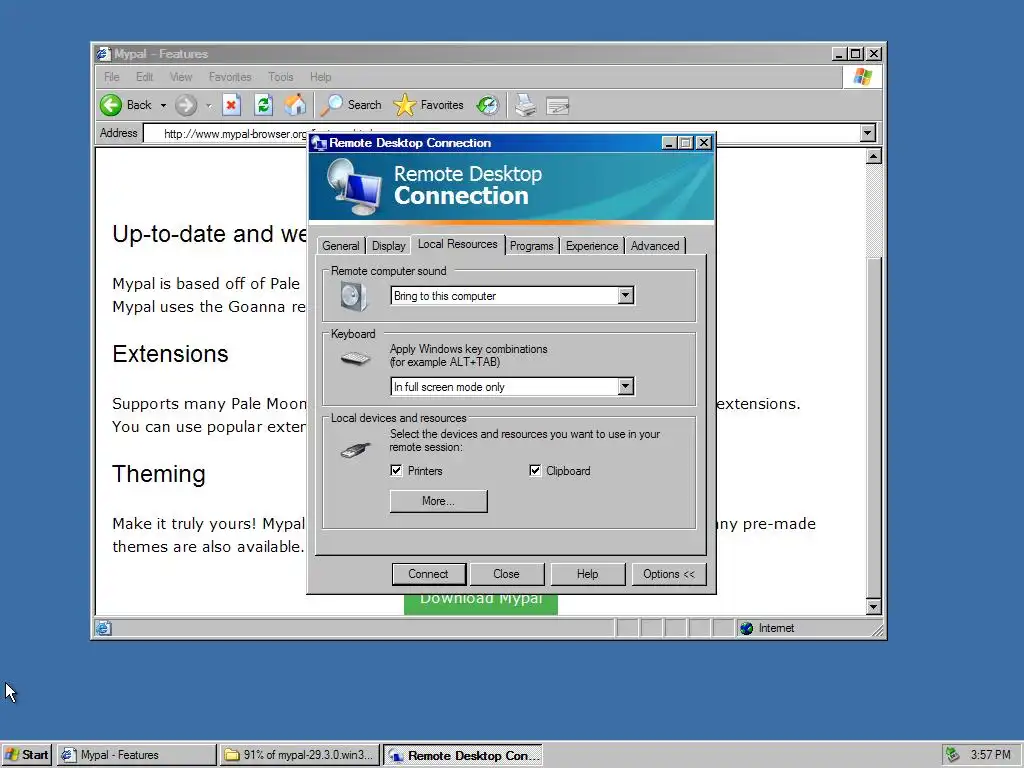This screenshot has height=768, width=1024.
Task: Click the Forward arrow icon in the browser toolbar
Action: [186, 105]
